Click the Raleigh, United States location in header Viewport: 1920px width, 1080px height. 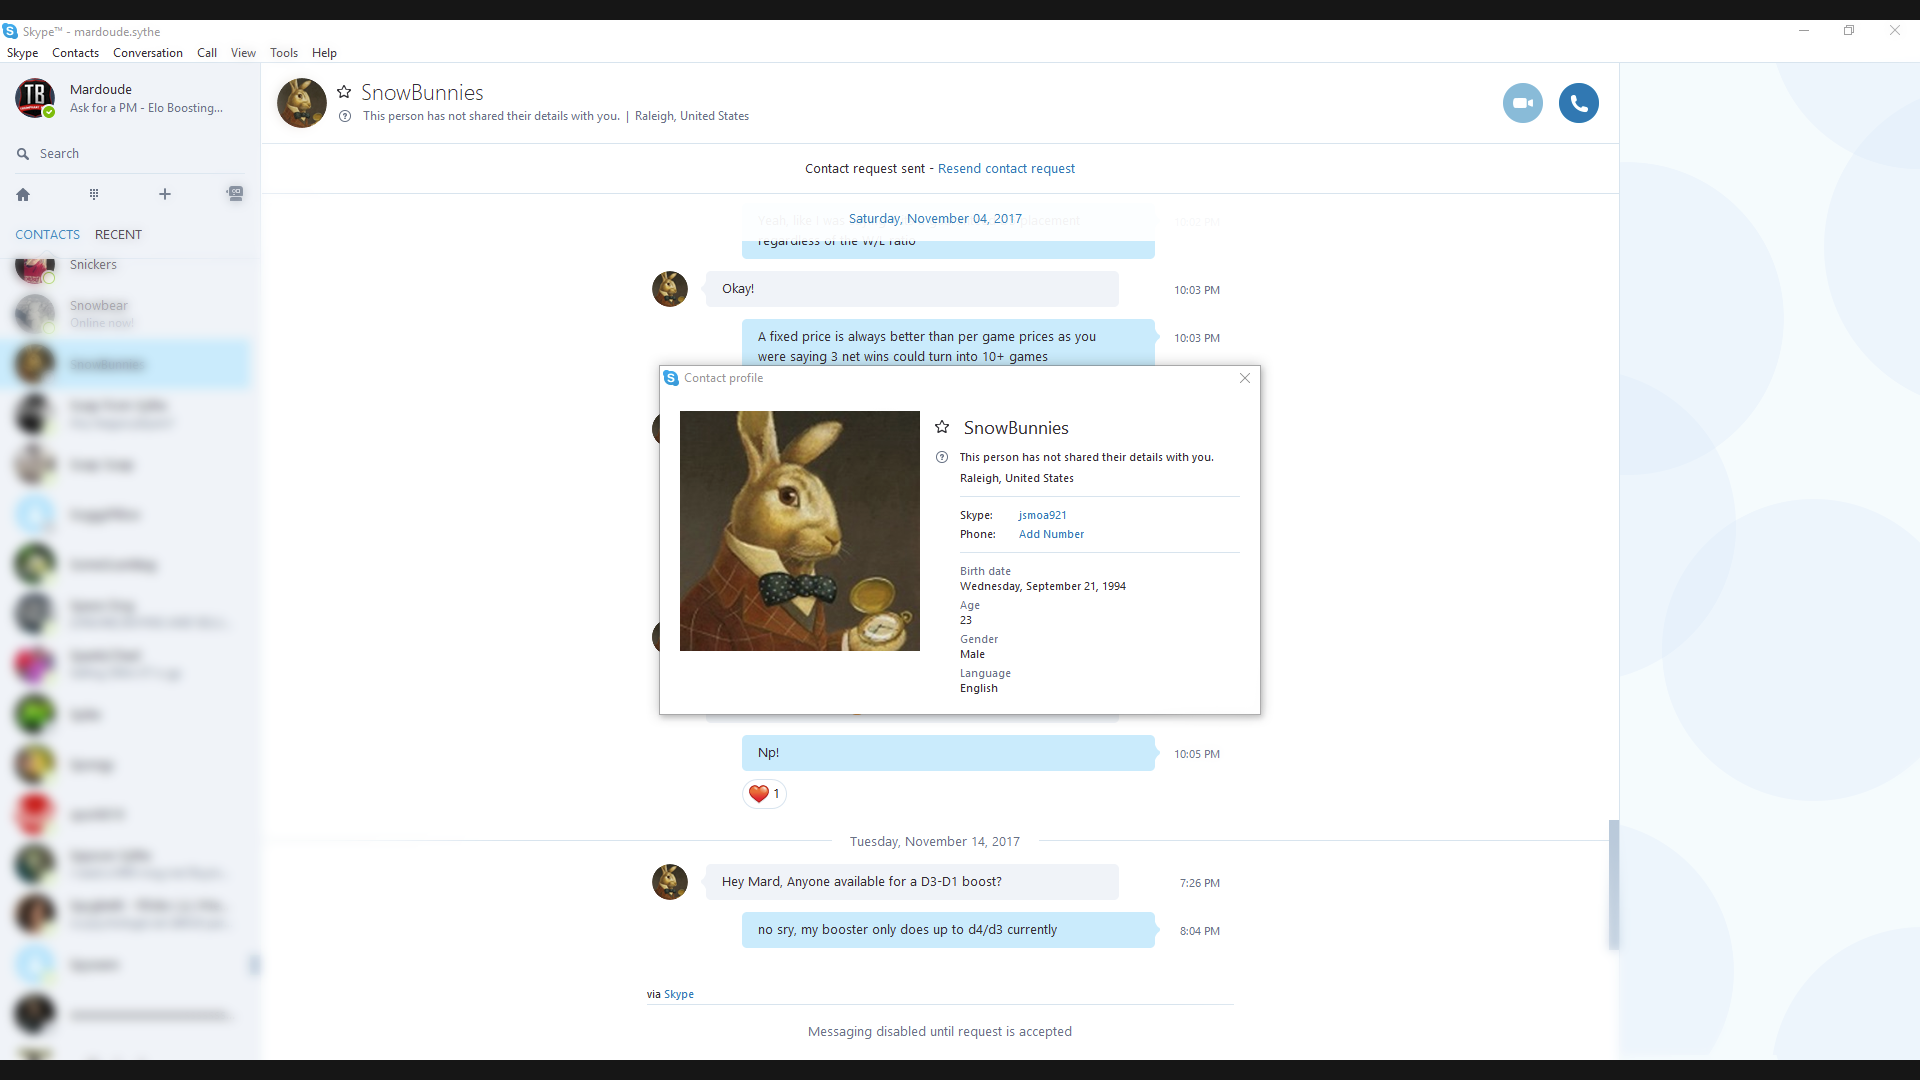tap(692, 116)
